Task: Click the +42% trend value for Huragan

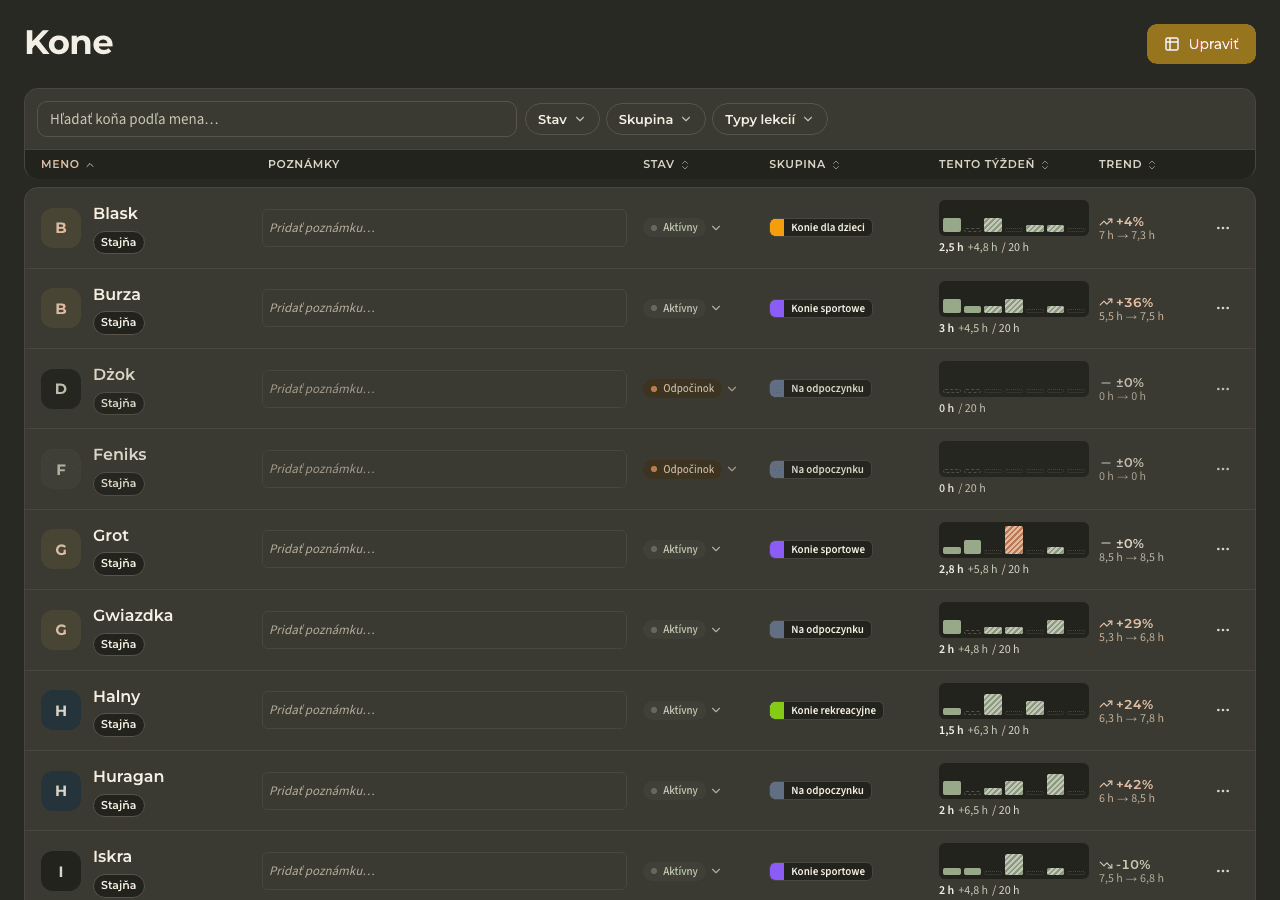Action: coord(1134,784)
